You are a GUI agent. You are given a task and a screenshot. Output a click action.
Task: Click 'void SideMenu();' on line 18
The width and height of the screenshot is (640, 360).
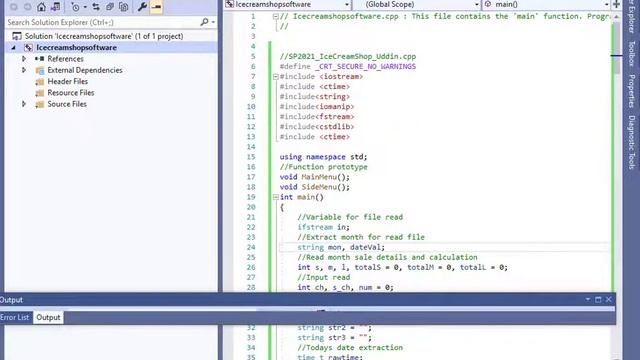coord(315,187)
